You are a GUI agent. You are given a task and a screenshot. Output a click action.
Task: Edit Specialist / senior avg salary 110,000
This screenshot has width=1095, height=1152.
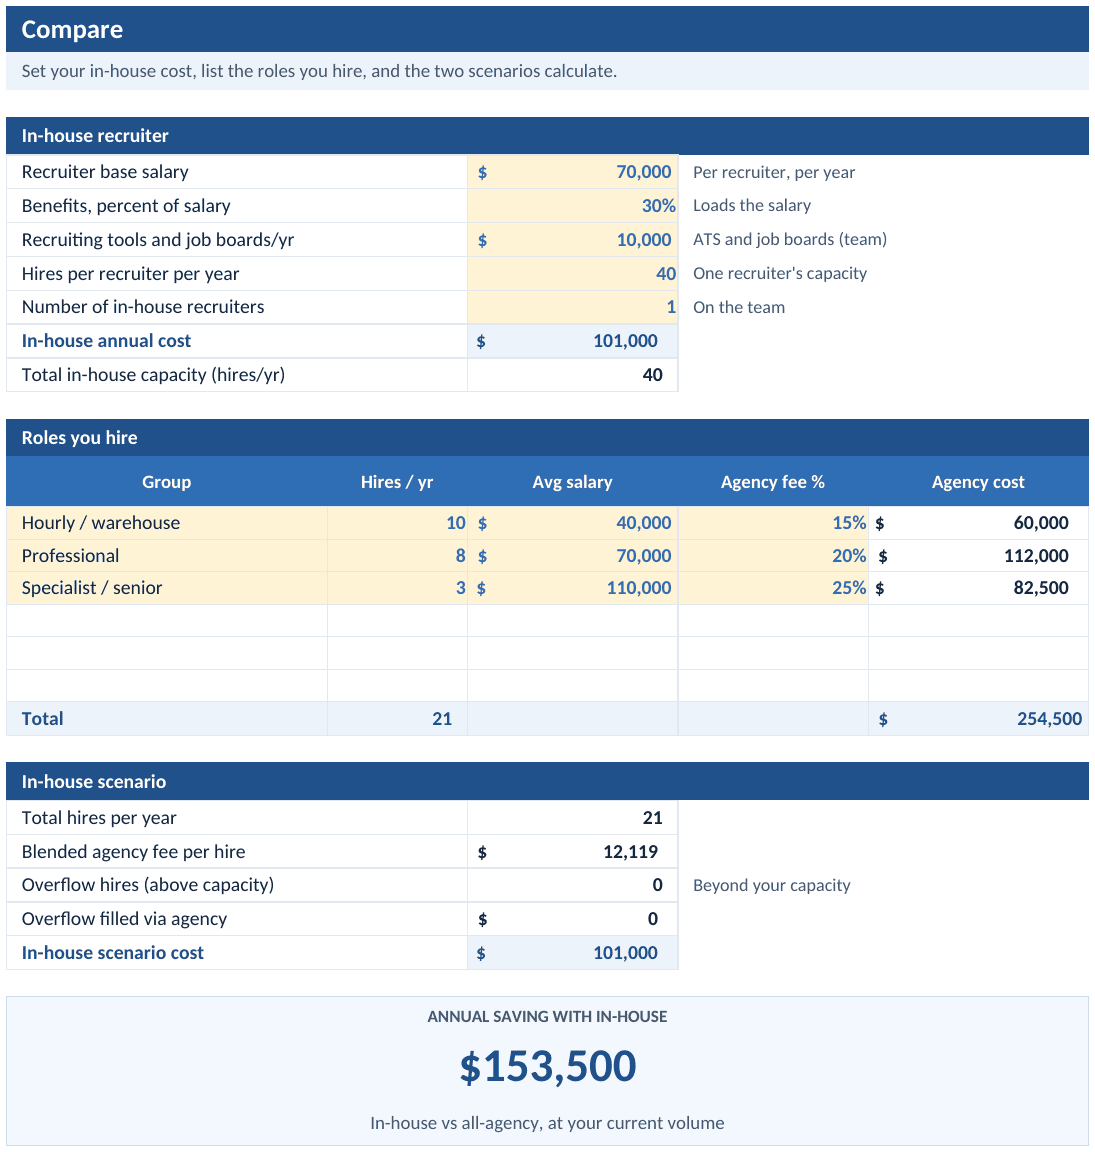point(572,588)
